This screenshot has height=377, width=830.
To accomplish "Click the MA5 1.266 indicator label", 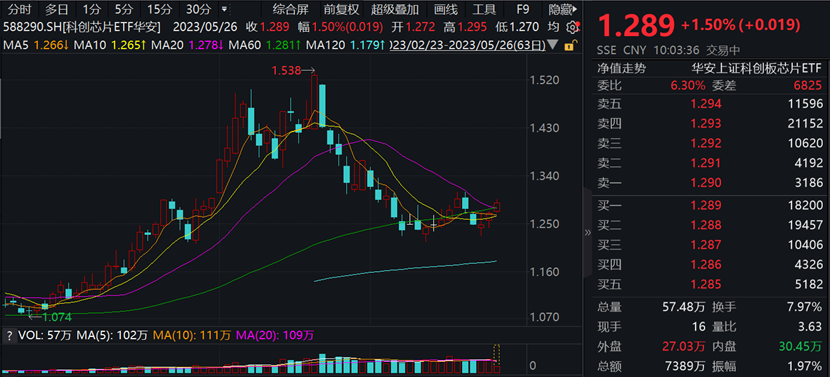I will pos(36,46).
